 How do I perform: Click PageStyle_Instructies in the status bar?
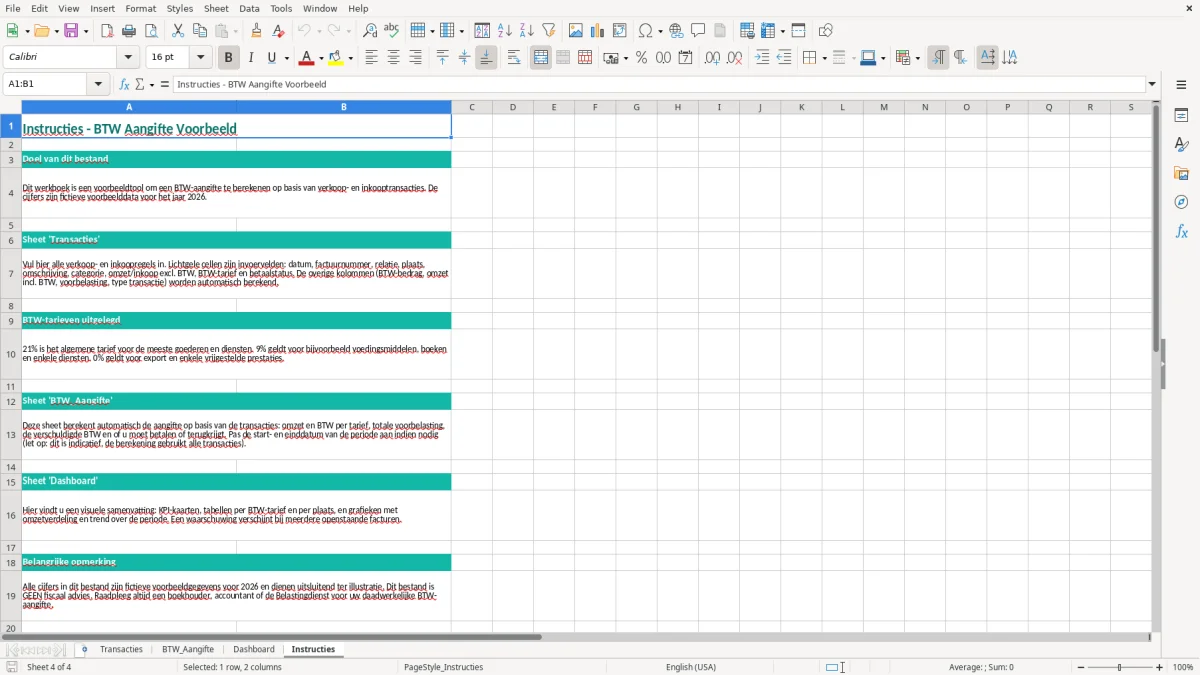click(x=443, y=667)
